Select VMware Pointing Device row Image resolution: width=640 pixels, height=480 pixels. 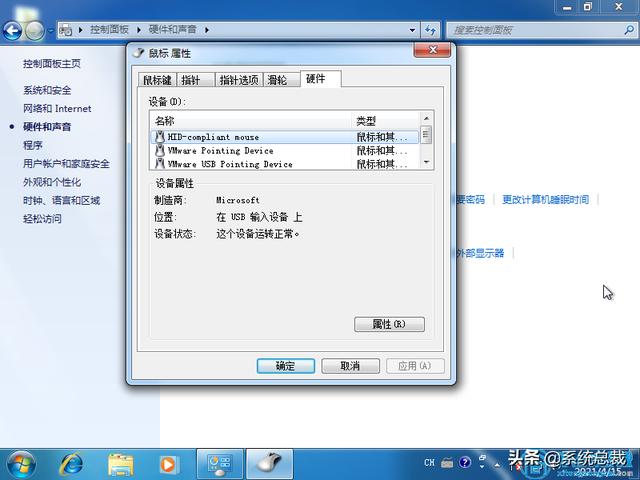click(x=284, y=151)
